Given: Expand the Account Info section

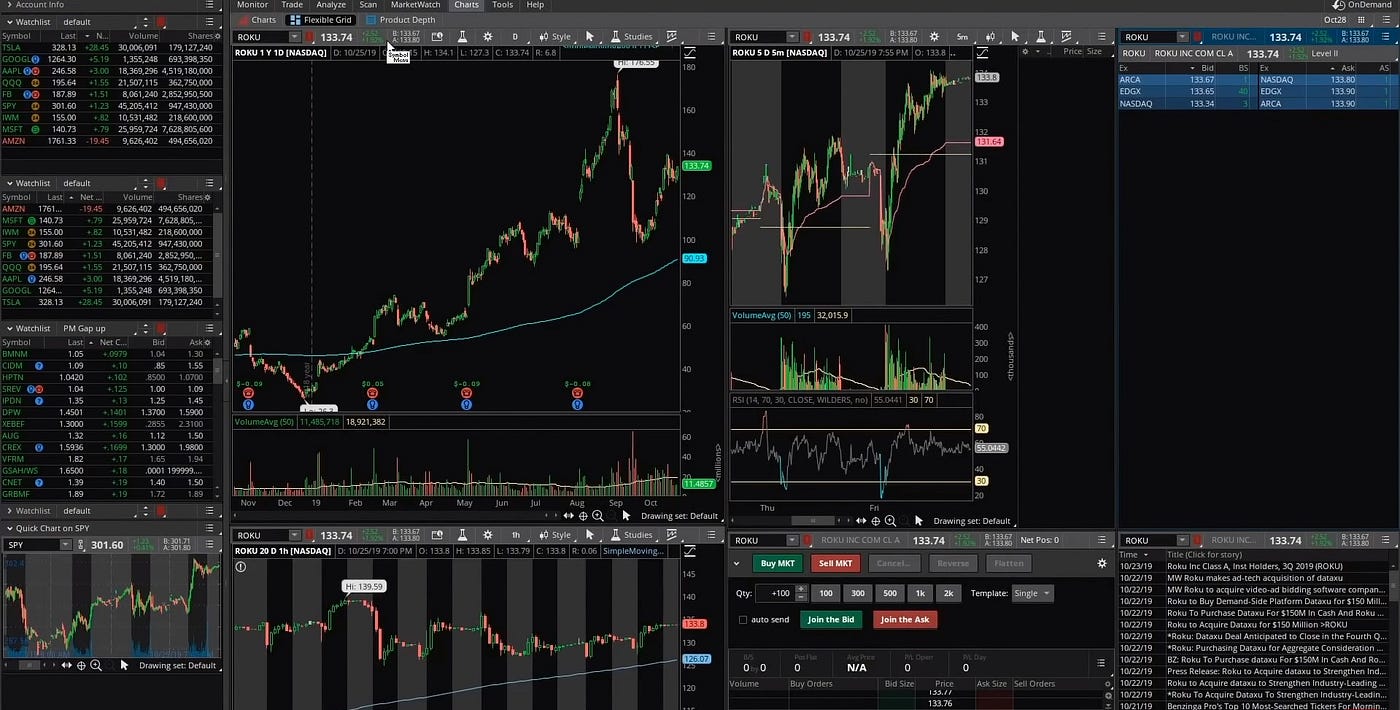Looking at the screenshot, I should tap(9, 4).
